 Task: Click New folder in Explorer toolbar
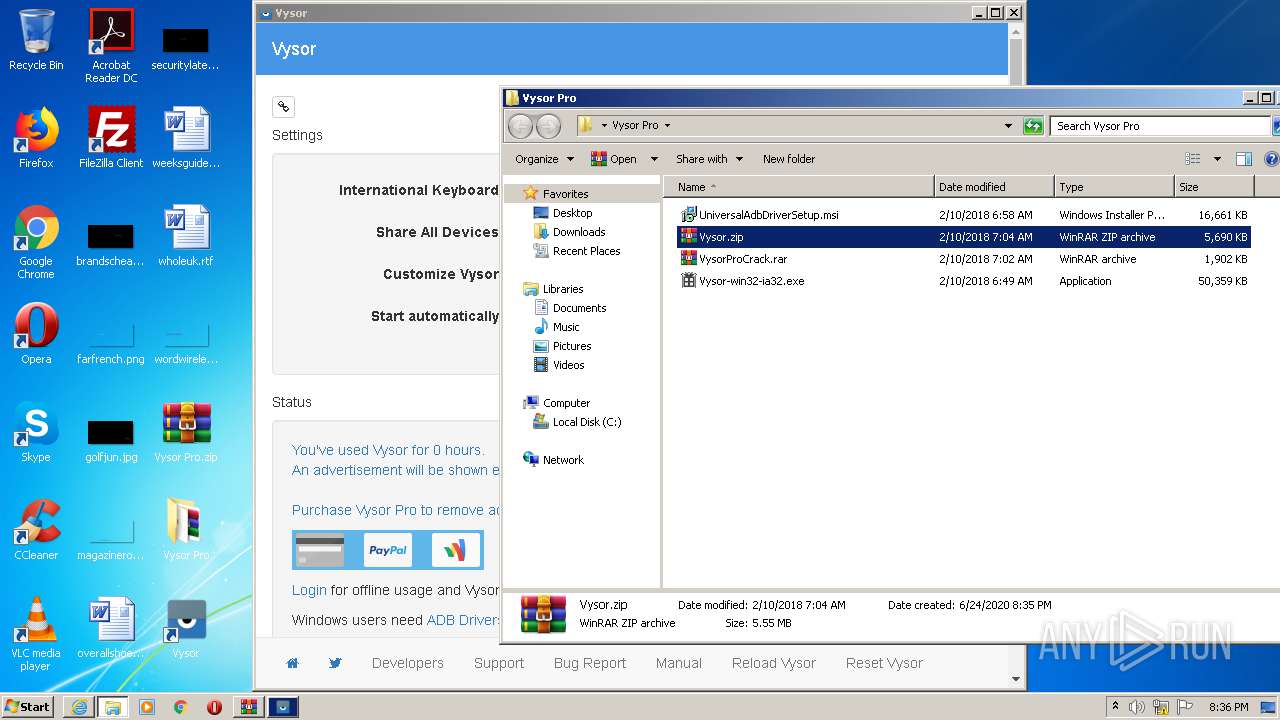pyautogui.click(x=789, y=159)
